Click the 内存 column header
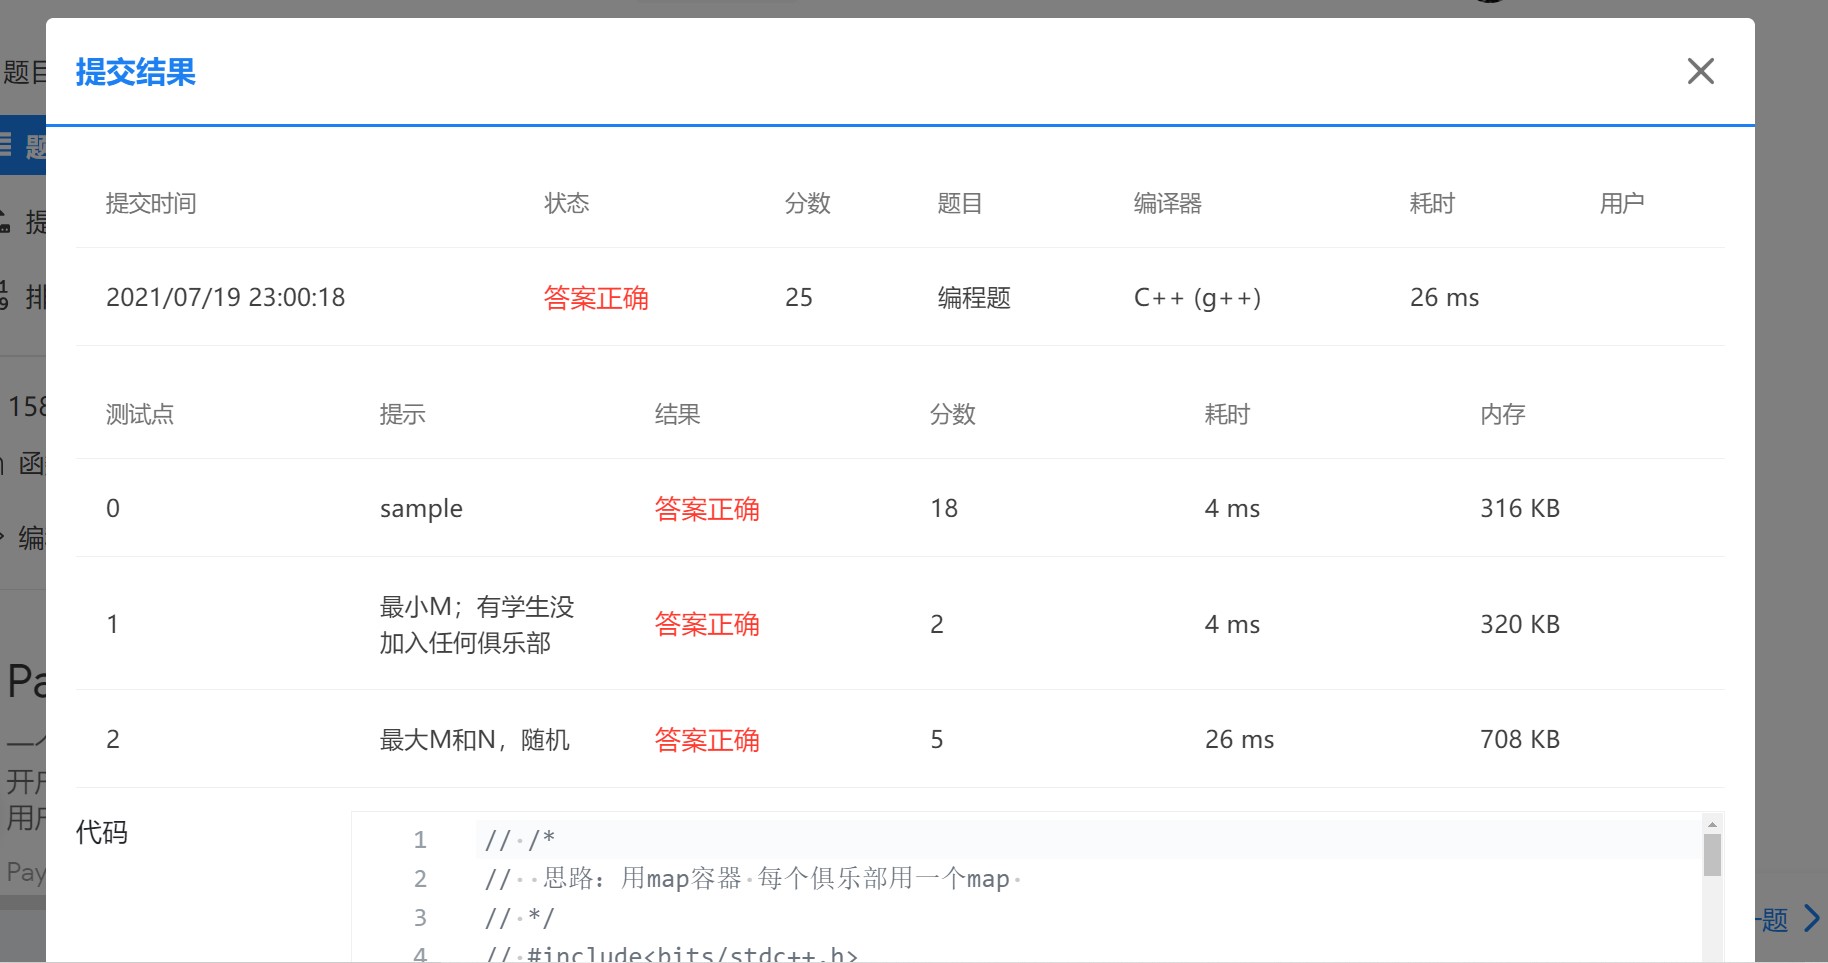The height and width of the screenshot is (963, 1828). [1502, 414]
